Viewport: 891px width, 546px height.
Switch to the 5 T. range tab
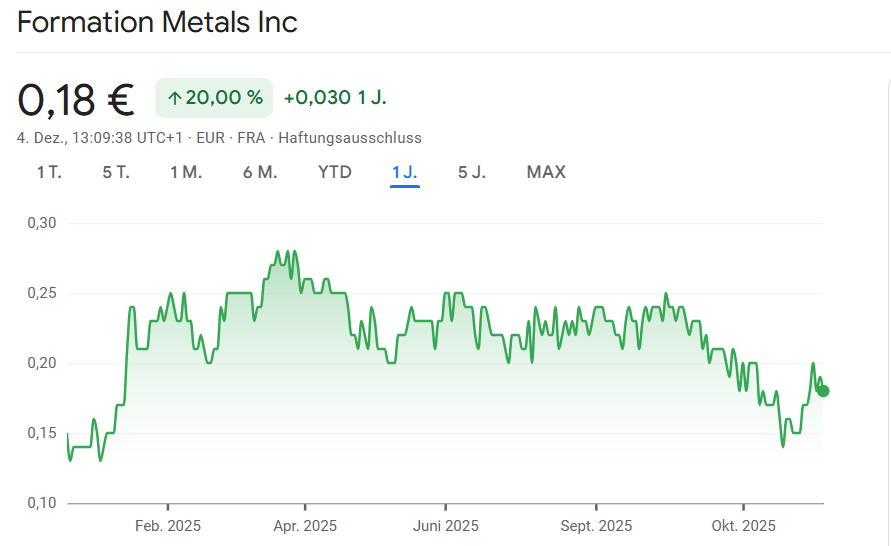click(x=116, y=172)
